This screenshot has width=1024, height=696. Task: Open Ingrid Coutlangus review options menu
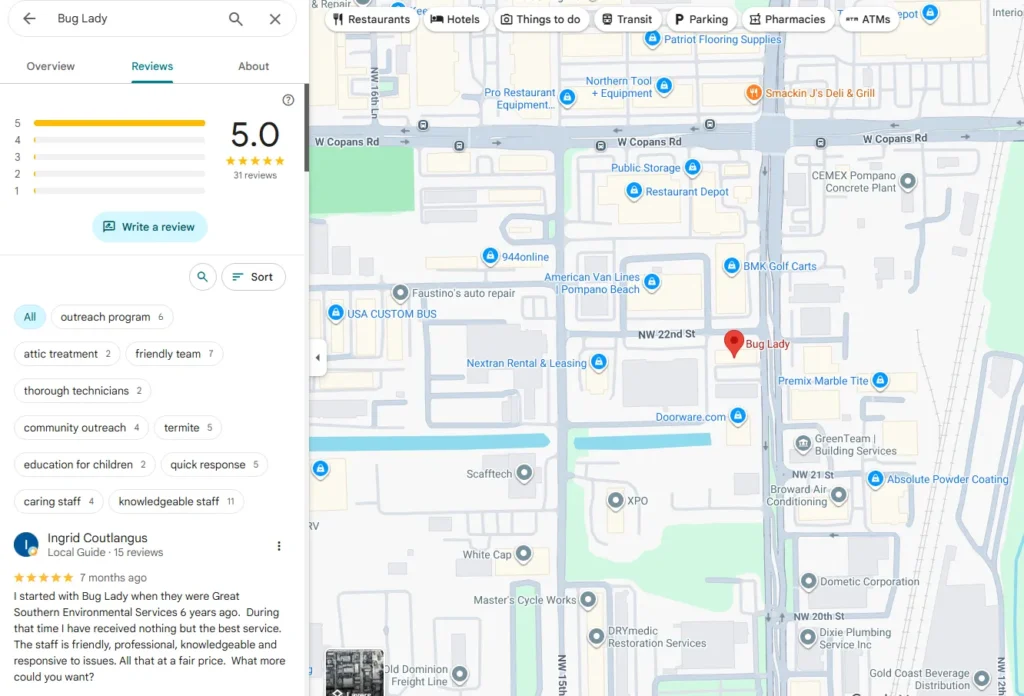coord(279,546)
